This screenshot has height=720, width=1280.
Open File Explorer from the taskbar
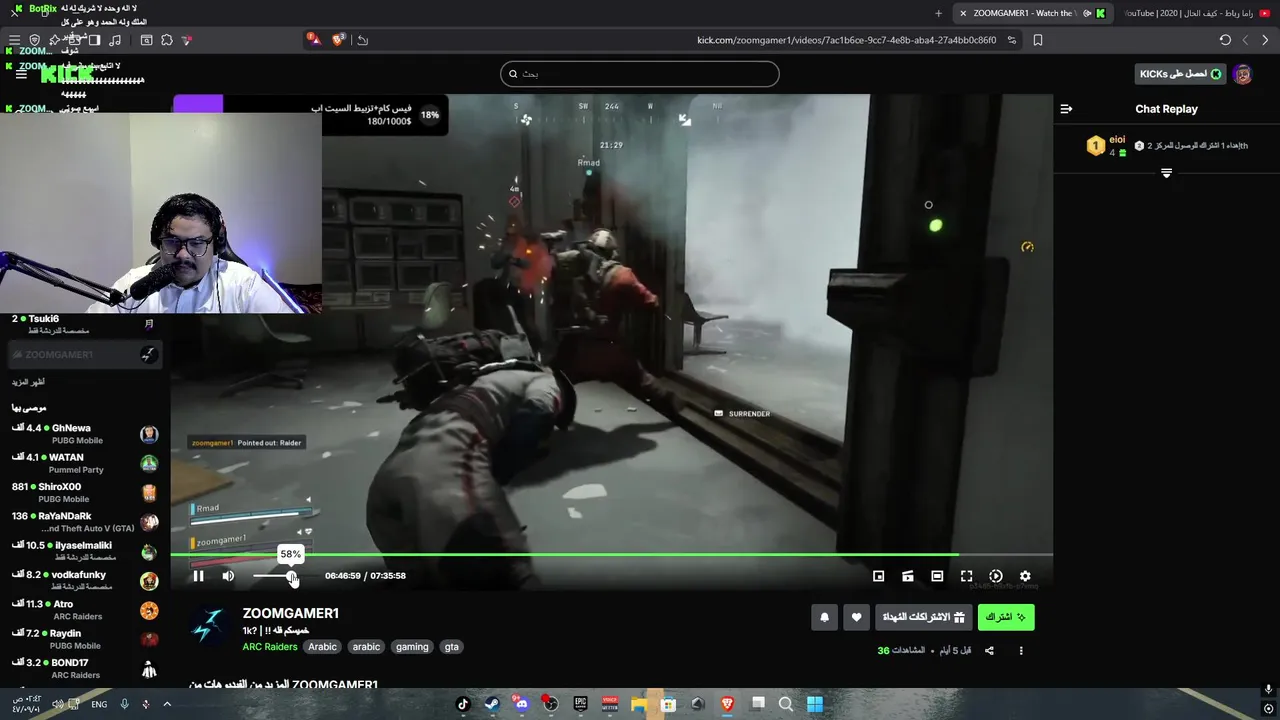click(639, 704)
